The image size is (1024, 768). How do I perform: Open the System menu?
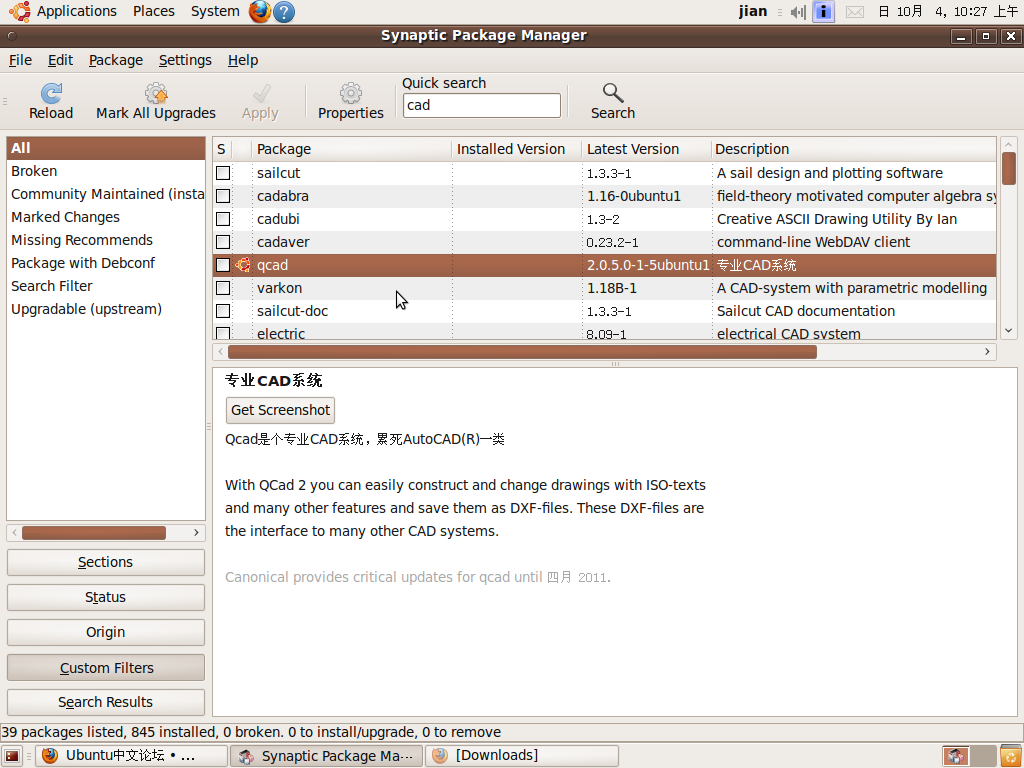click(215, 12)
